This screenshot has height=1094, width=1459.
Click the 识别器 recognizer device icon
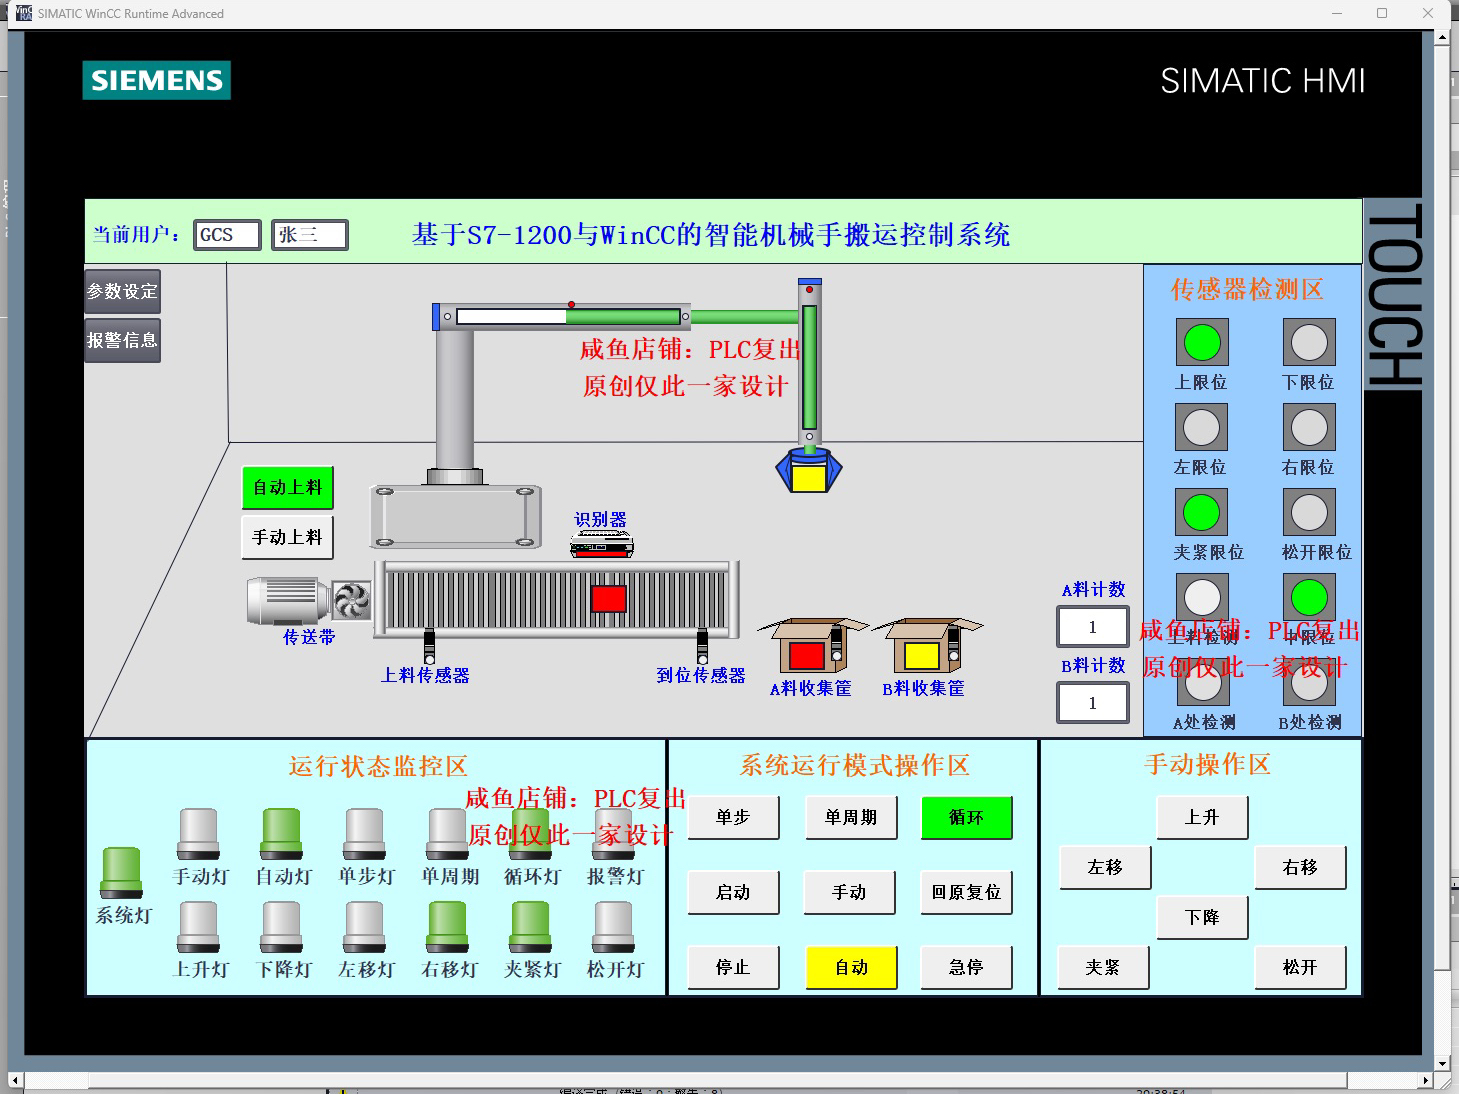tap(600, 543)
